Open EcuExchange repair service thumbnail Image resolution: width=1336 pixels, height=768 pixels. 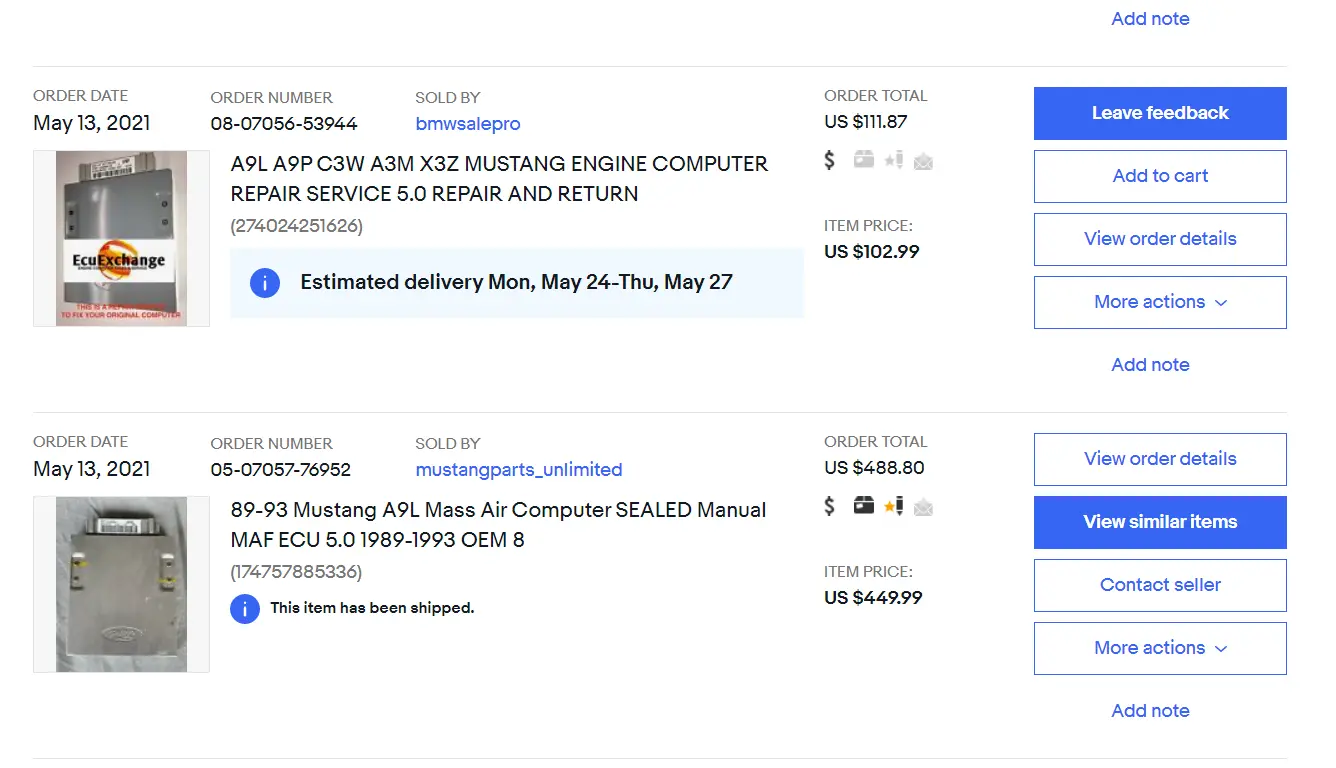pyautogui.click(x=121, y=238)
